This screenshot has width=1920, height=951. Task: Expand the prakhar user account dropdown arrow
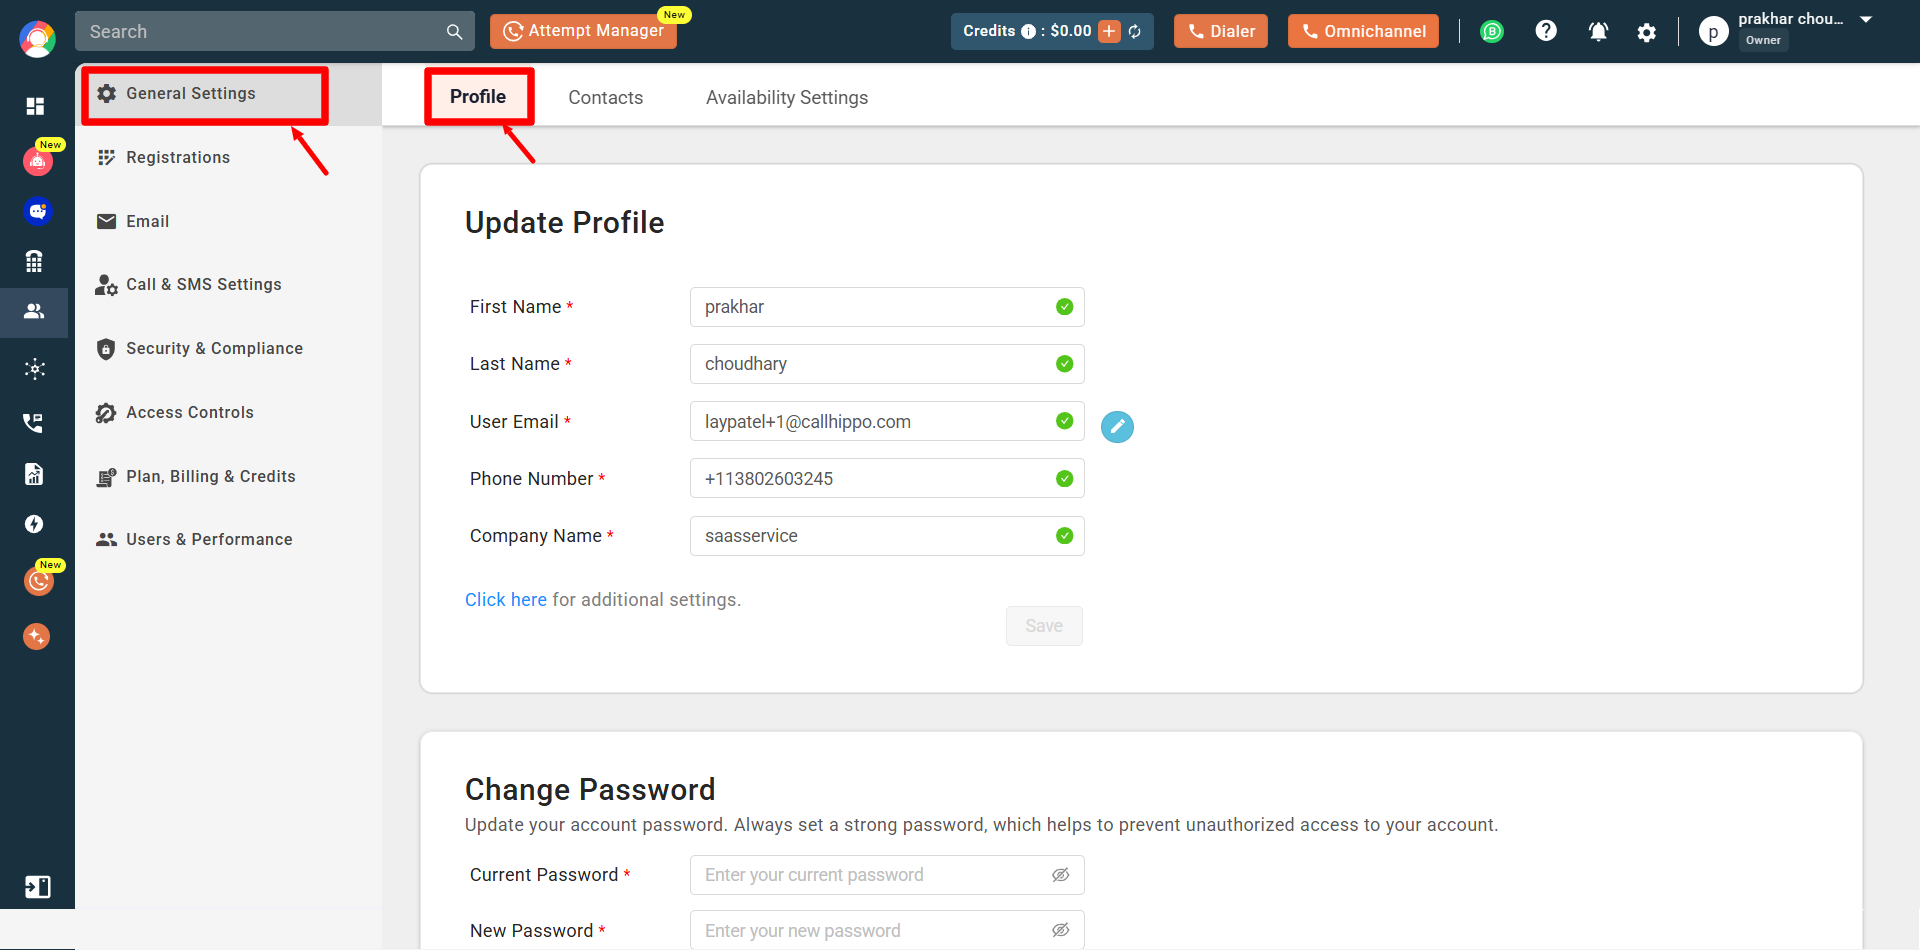coord(1866,20)
